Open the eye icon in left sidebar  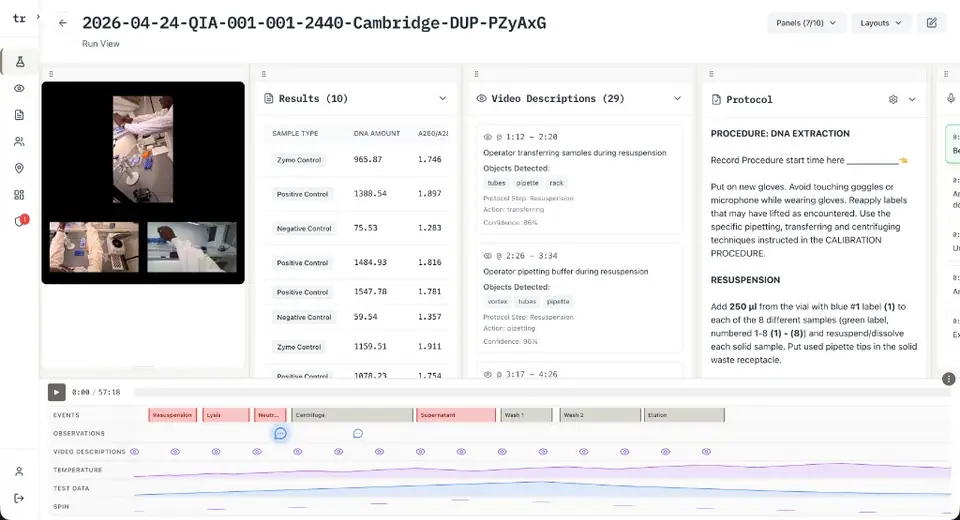[20, 88]
